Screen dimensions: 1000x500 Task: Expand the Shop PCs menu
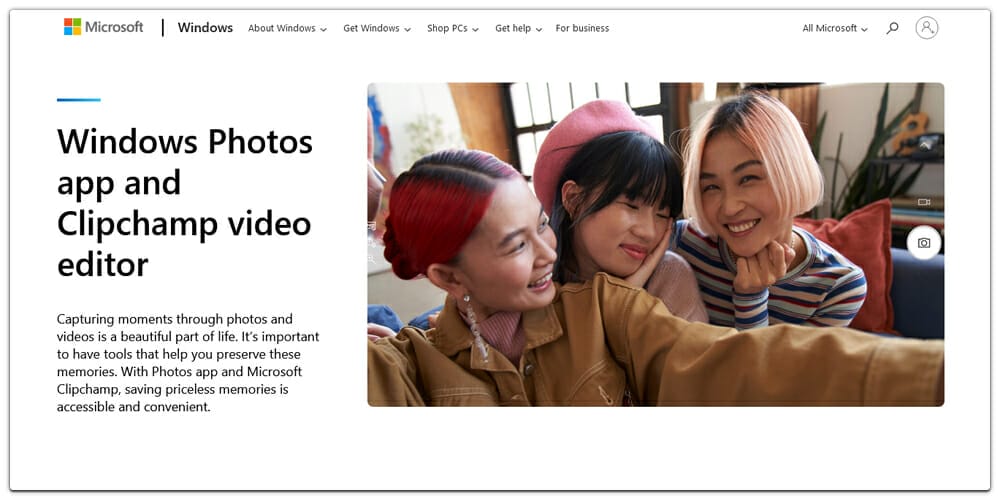(x=453, y=29)
